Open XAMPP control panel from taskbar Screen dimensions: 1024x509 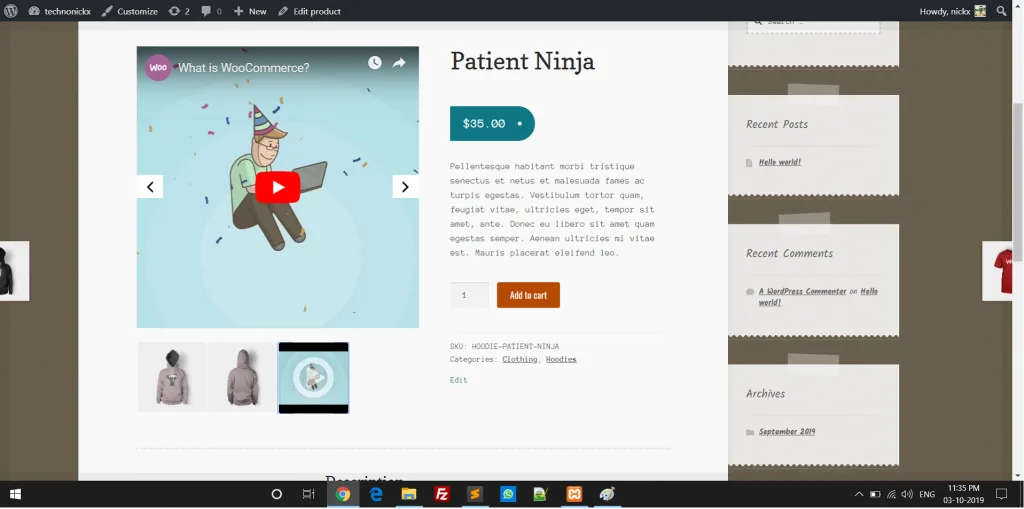click(574, 495)
